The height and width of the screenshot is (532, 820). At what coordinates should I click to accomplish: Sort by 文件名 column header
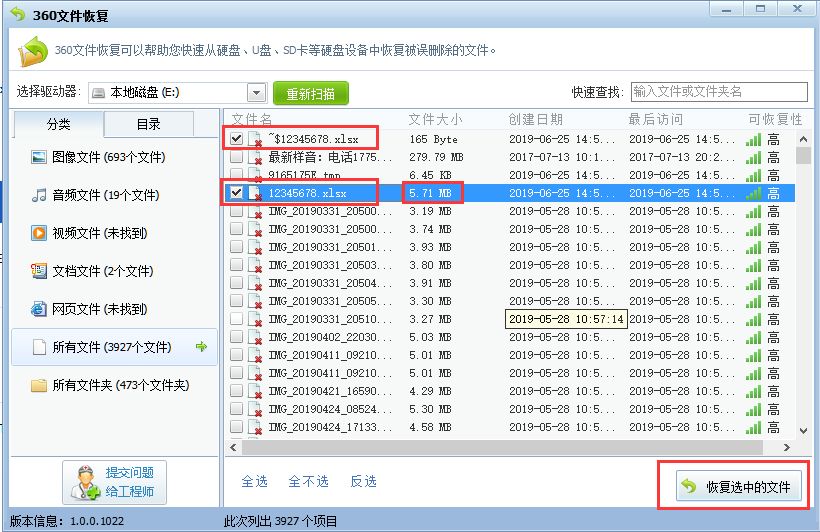252,120
